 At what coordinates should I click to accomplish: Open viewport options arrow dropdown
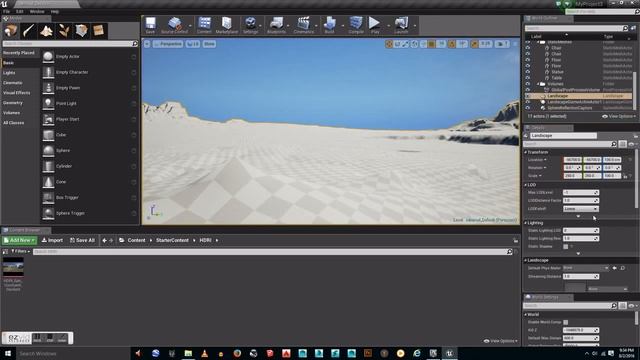[147, 44]
